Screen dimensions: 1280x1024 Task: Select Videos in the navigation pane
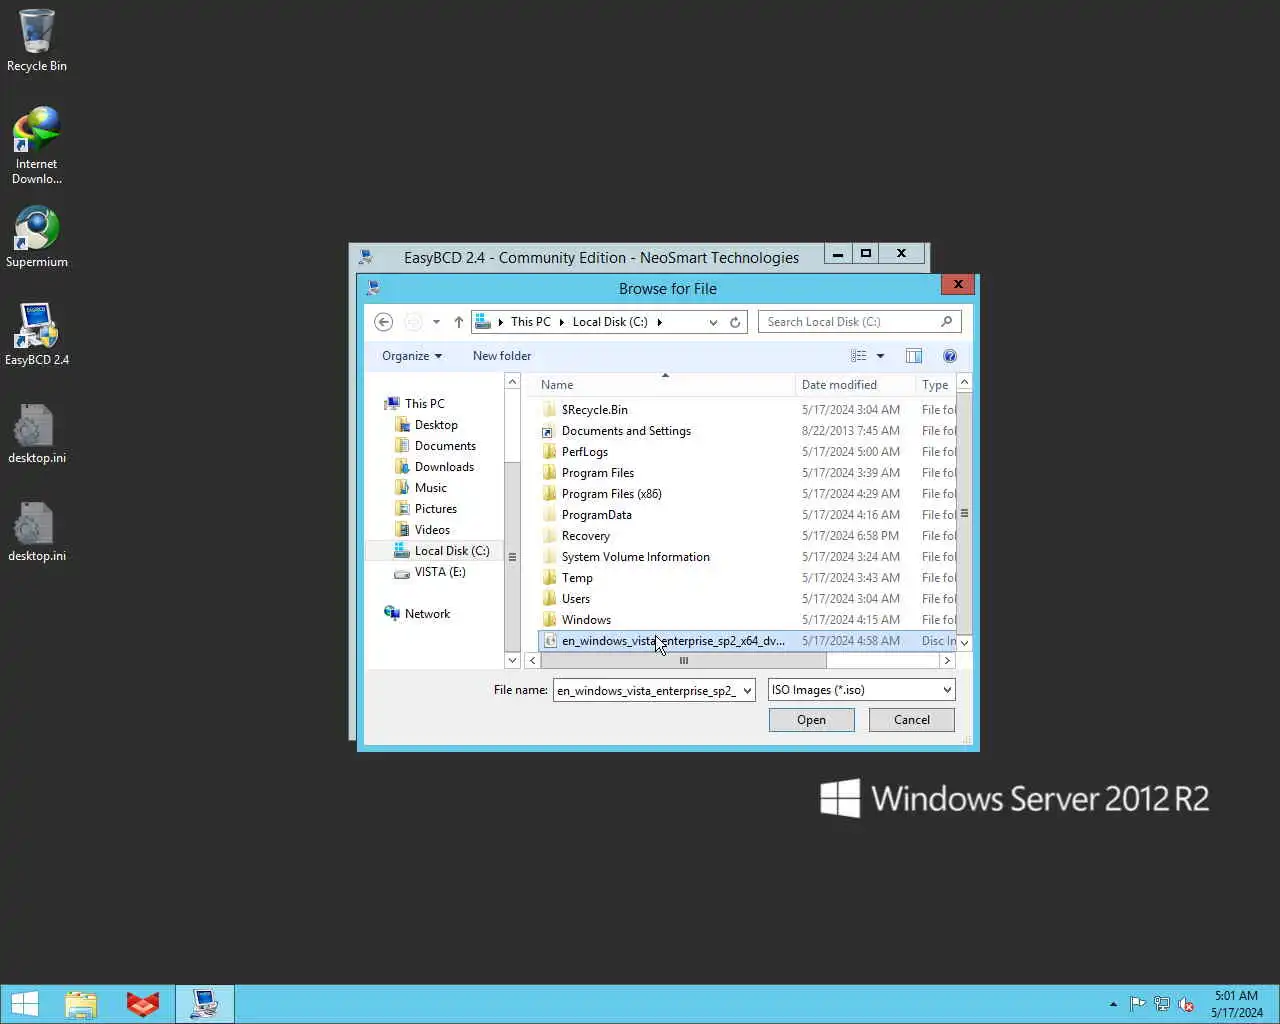pyautogui.click(x=432, y=530)
